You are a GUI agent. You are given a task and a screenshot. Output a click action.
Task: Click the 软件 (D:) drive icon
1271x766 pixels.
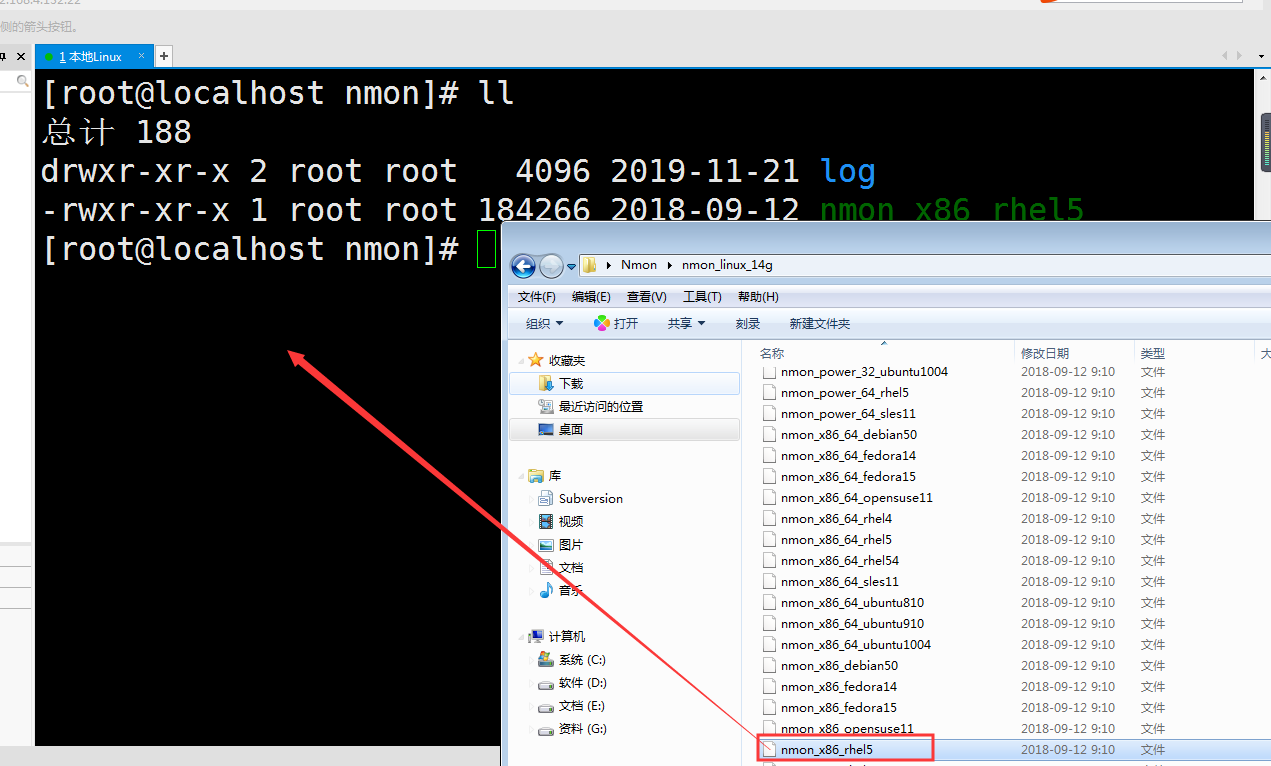pyautogui.click(x=545, y=683)
